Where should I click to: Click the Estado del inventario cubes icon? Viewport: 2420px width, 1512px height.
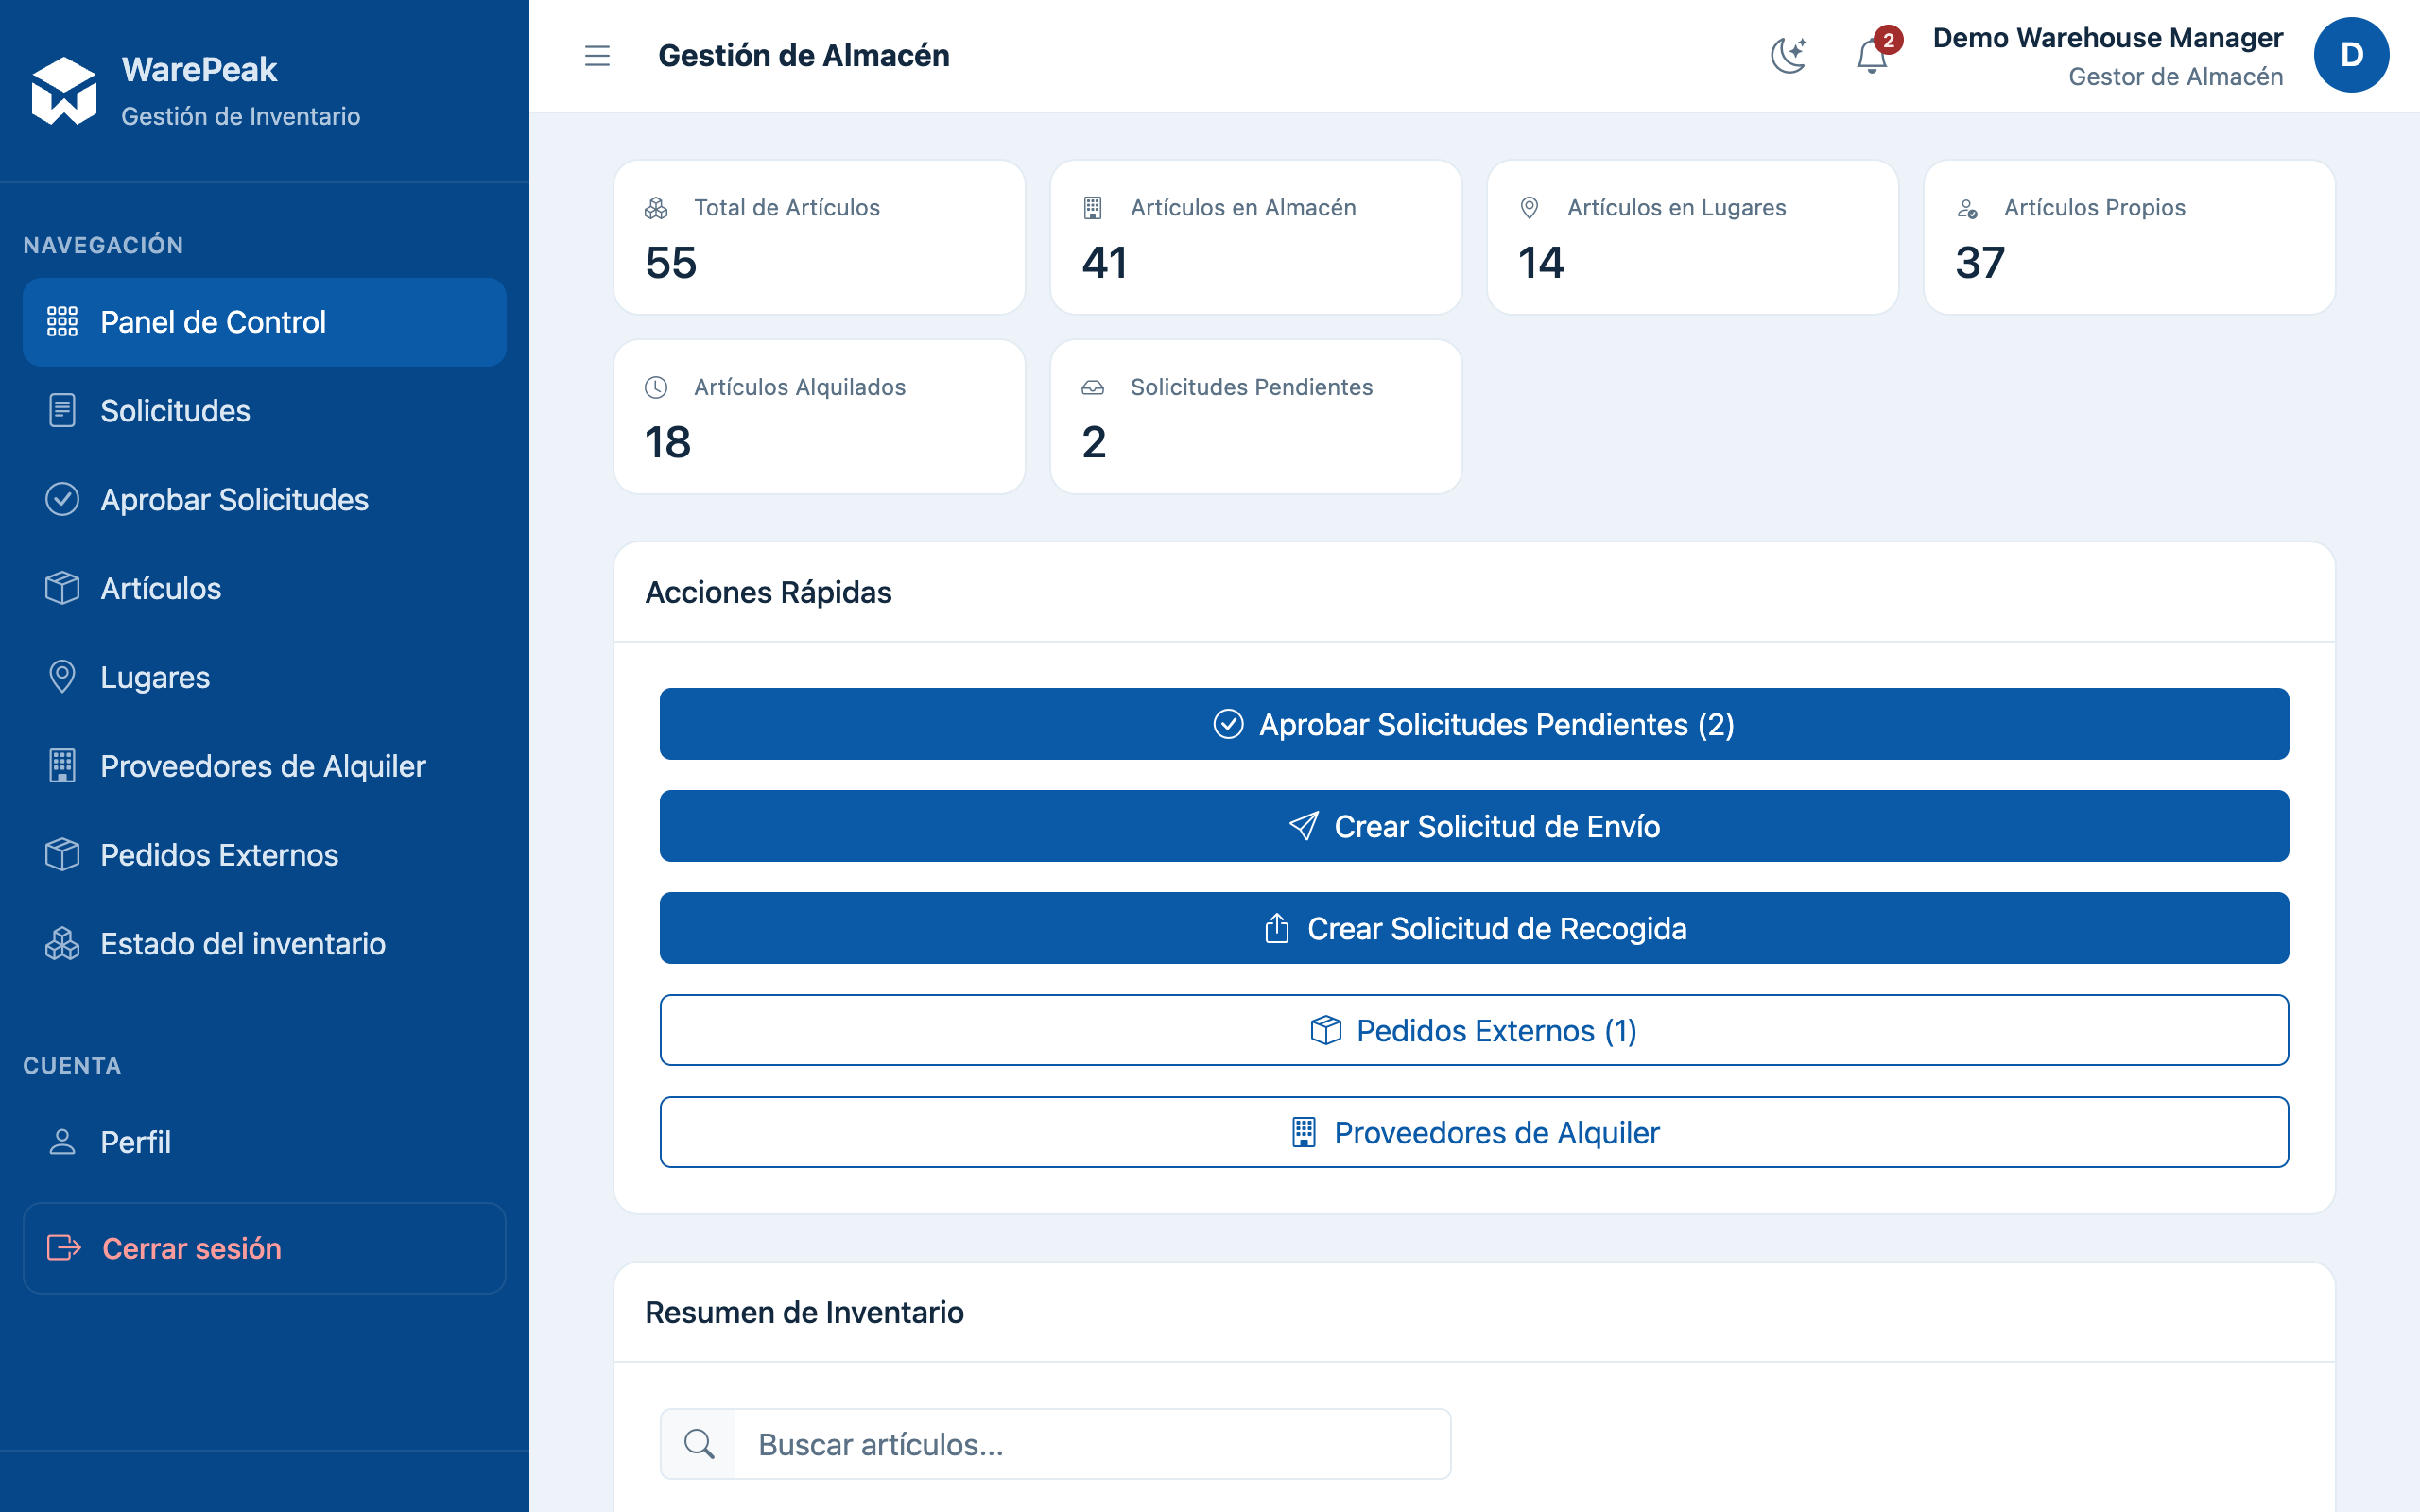pyautogui.click(x=62, y=944)
